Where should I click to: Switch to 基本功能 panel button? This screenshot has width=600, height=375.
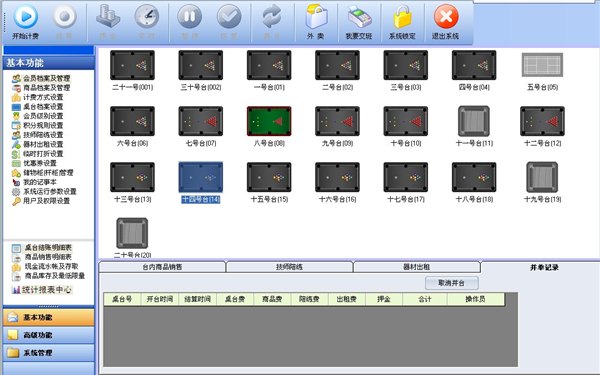tap(49, 317)
